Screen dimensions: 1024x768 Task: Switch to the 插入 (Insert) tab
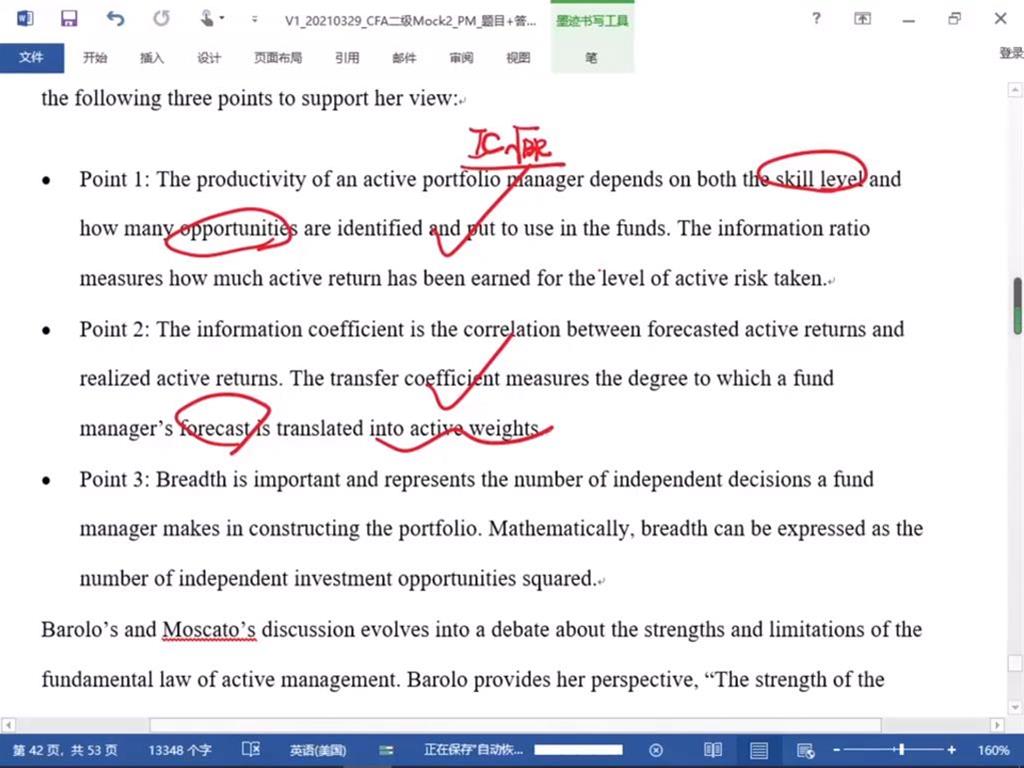point(152,58)
